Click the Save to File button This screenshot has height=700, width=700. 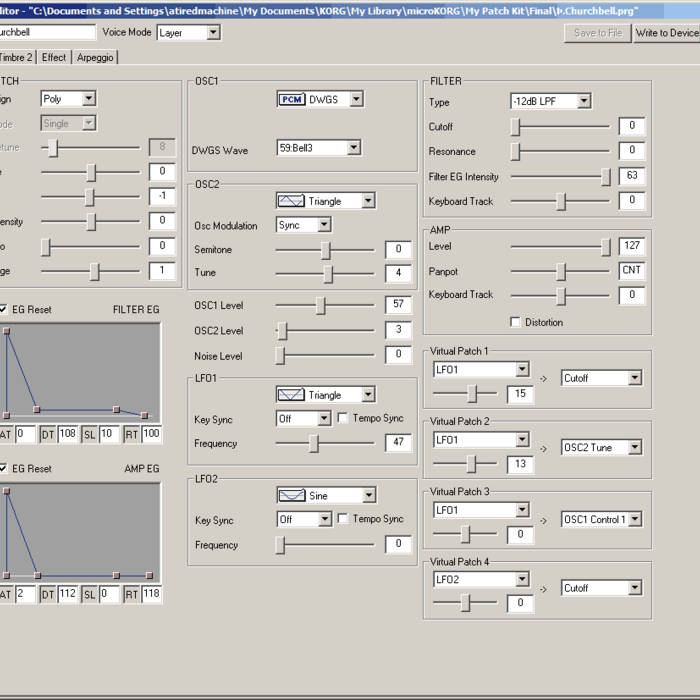[x=598, y=33]
